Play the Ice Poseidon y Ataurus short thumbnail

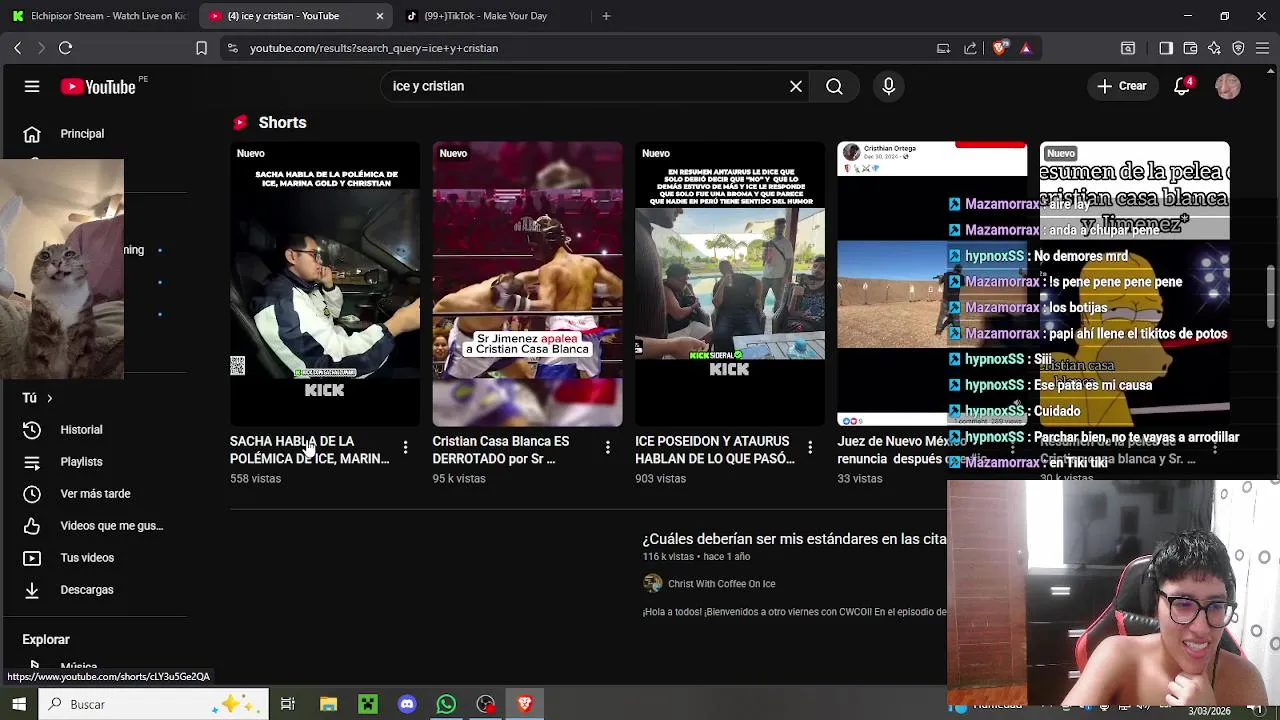click(730, 284)
